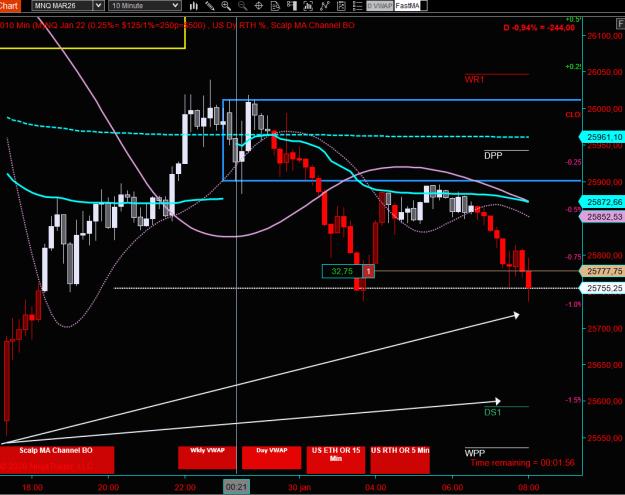Open the 10 Minute interval dropdown
This screenshot has height=495, width=625.
[175, 6]
